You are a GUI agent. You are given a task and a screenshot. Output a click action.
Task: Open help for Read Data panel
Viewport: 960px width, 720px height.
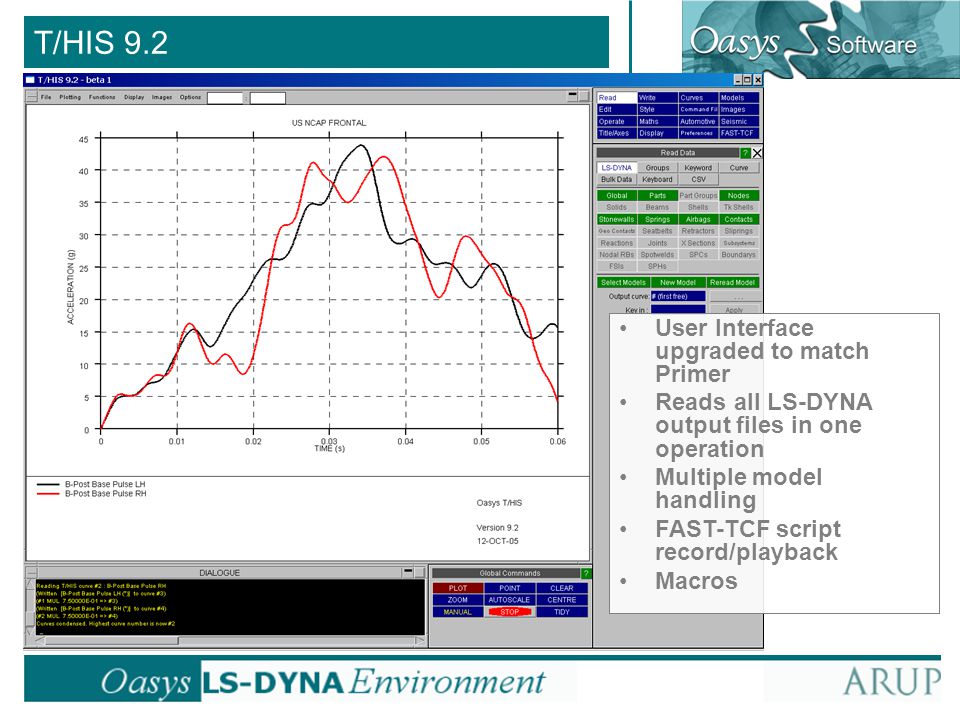pyautogui.click(x=744, y=153)
